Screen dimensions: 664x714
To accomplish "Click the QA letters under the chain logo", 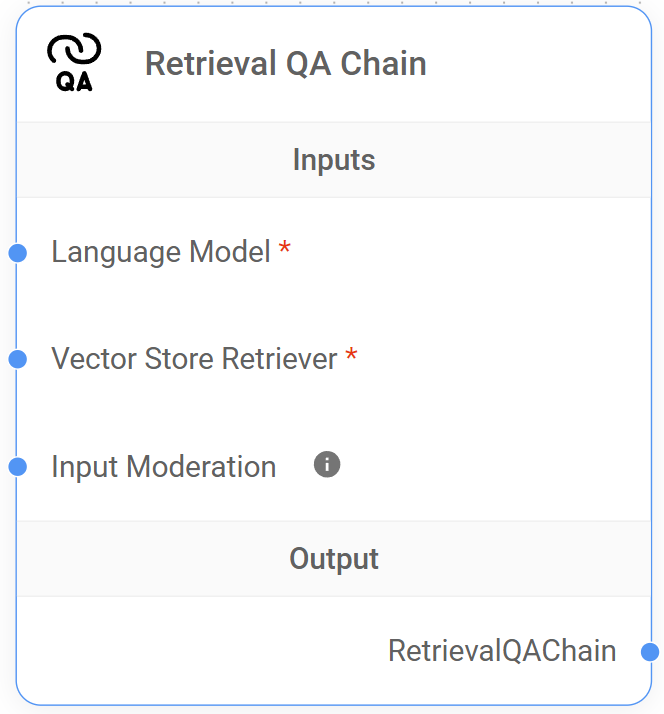I will coord(74,83).
